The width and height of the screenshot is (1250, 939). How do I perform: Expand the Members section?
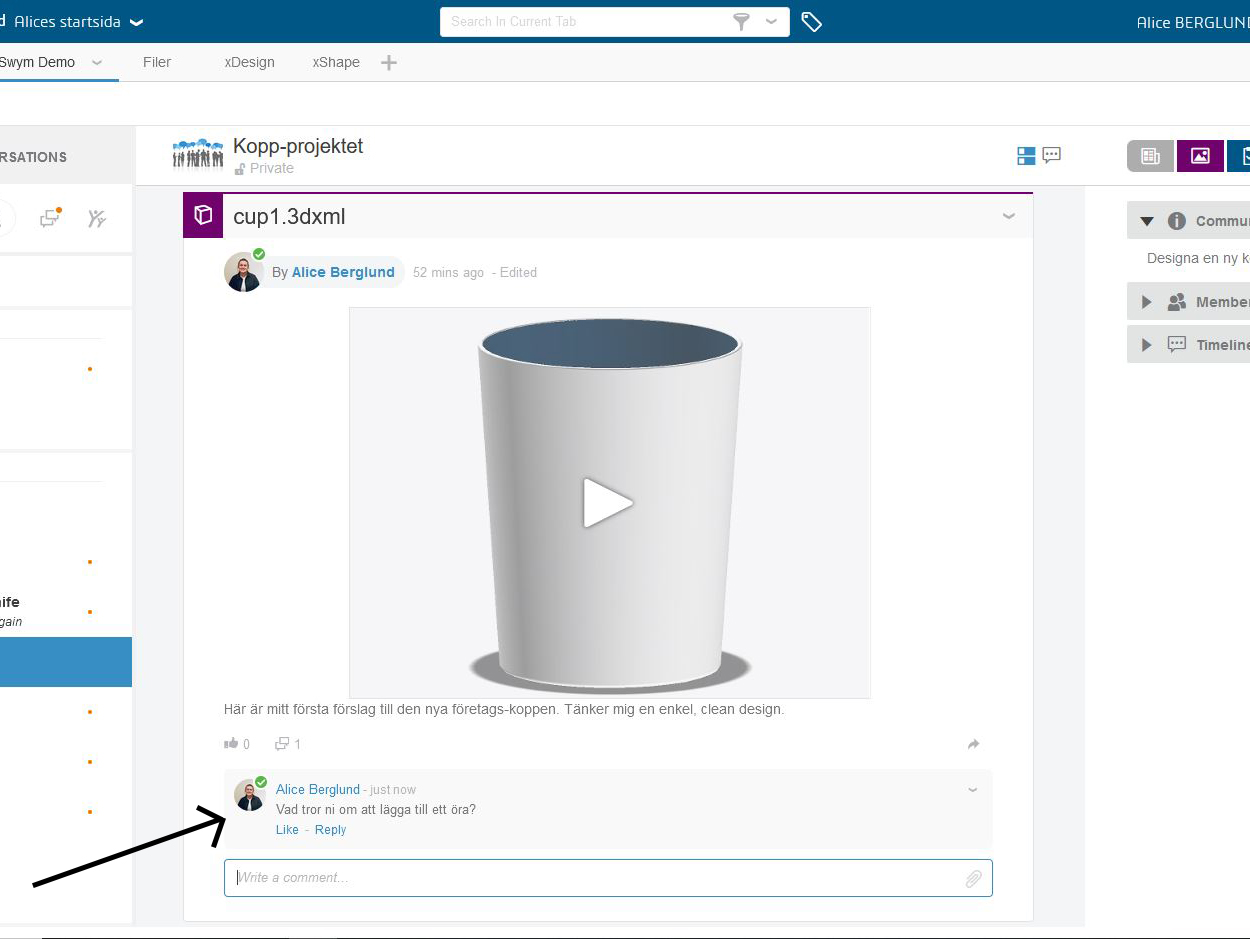(x=1147, y=302)
